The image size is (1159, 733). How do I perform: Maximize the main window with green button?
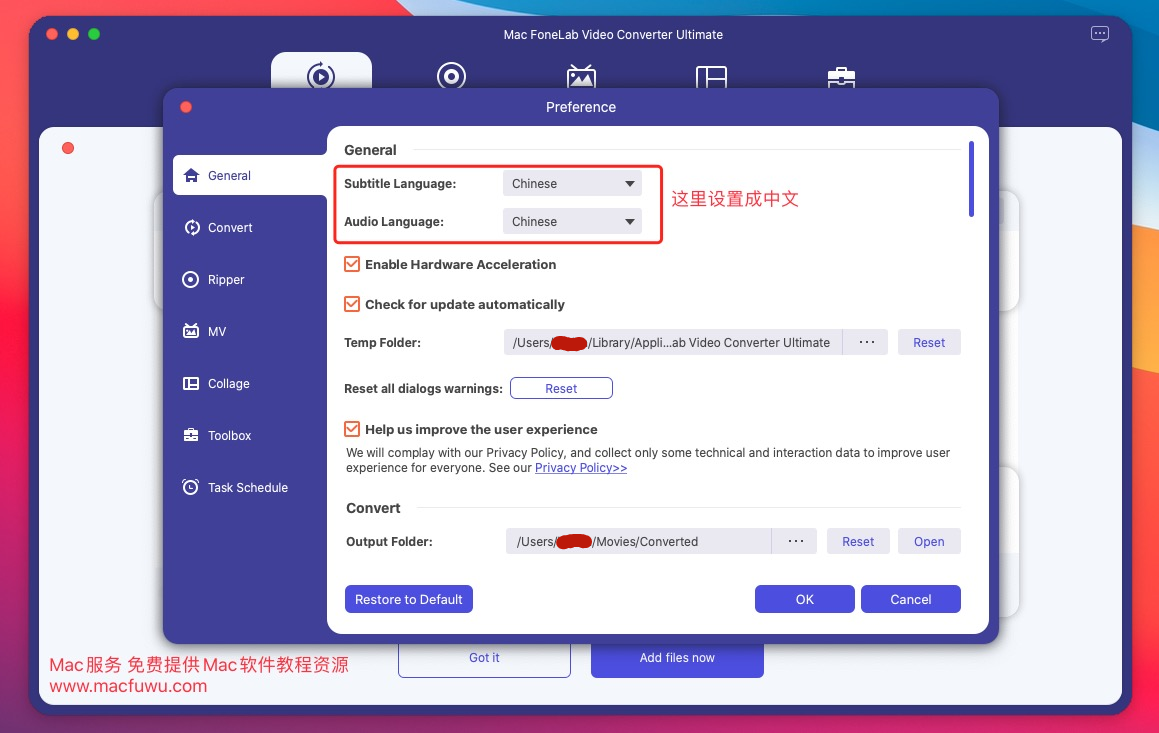[x=94, y=34]
